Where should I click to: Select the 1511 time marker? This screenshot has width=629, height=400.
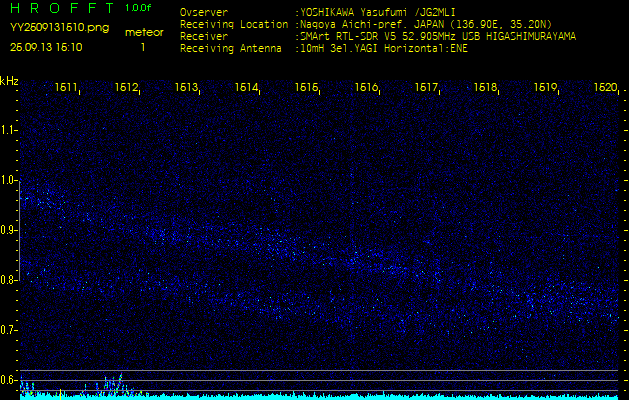[67, 88]
